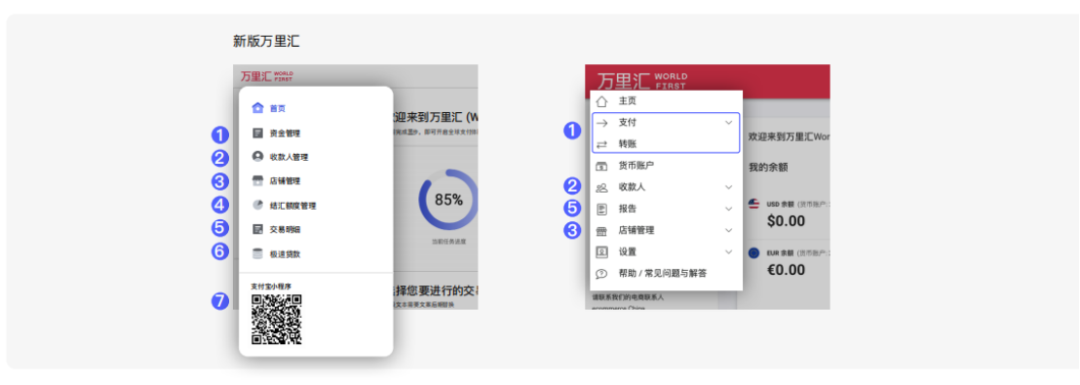Click the 交易明细 icon
The width and height of the screenshot is (1080, 385).
258,229
